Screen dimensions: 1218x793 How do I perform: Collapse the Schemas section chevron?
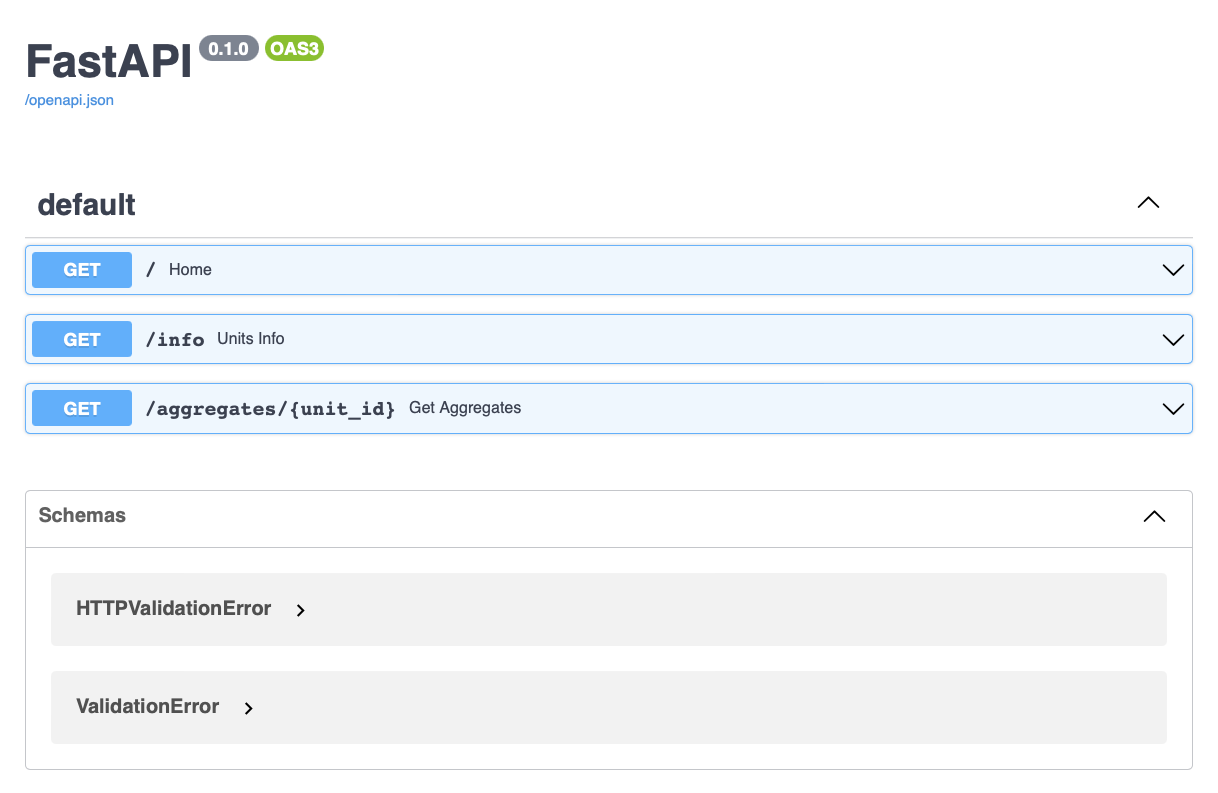click(1154, 517)
